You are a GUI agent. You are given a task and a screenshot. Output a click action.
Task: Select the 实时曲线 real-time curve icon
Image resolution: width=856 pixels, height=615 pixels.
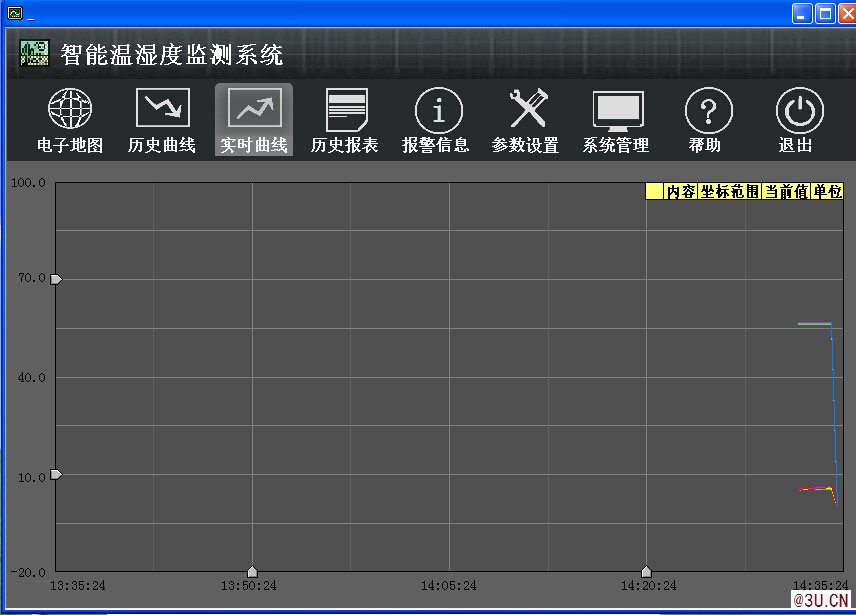point(254,108)
